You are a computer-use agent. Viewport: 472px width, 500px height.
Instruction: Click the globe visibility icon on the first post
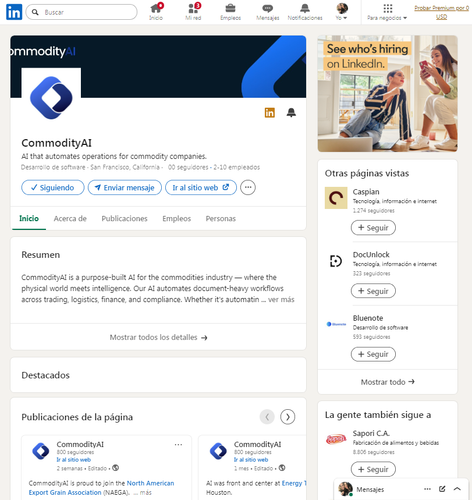(x=115, y=468)
